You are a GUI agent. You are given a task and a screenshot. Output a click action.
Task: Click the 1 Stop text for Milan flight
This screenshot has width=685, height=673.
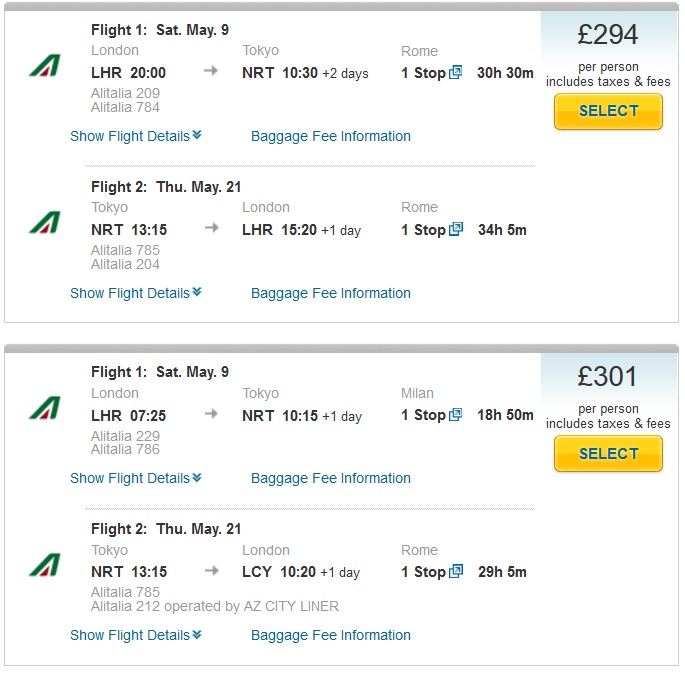[x=423, y=415]
